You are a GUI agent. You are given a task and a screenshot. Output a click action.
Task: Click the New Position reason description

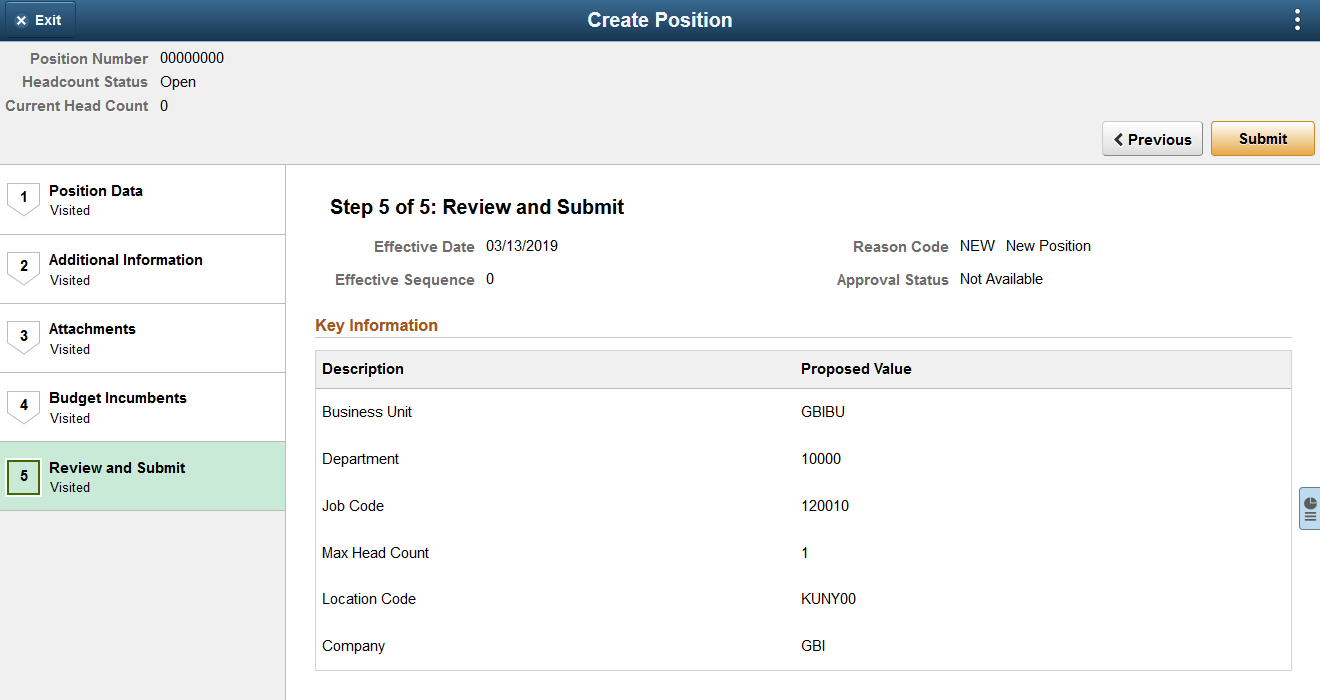point(1048,246)
